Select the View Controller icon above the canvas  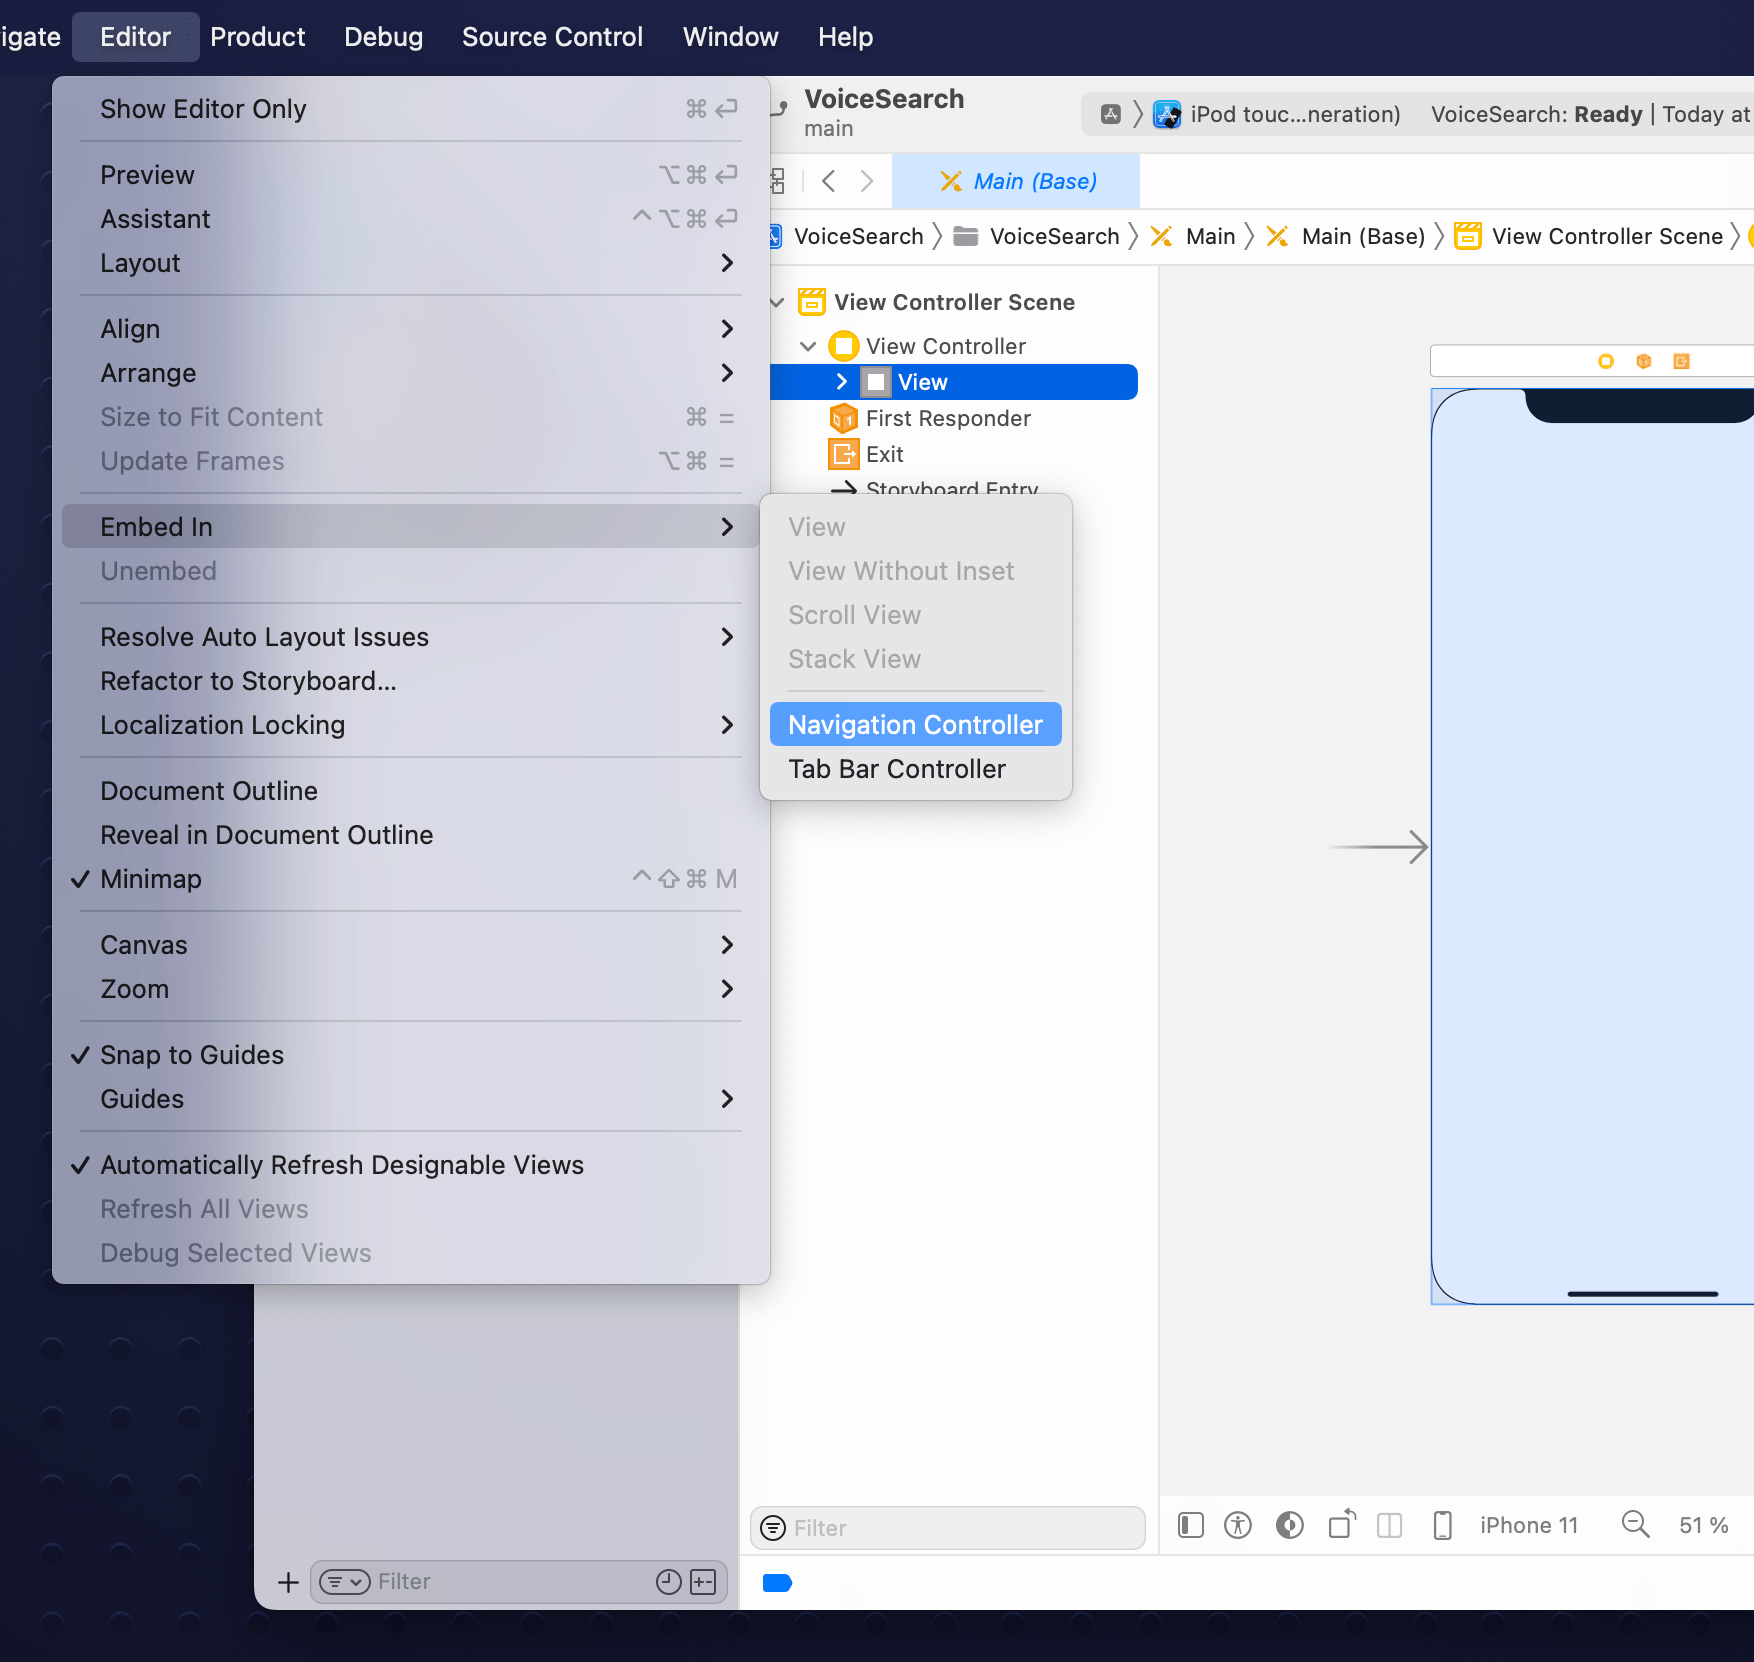[x=1604, y=361]
